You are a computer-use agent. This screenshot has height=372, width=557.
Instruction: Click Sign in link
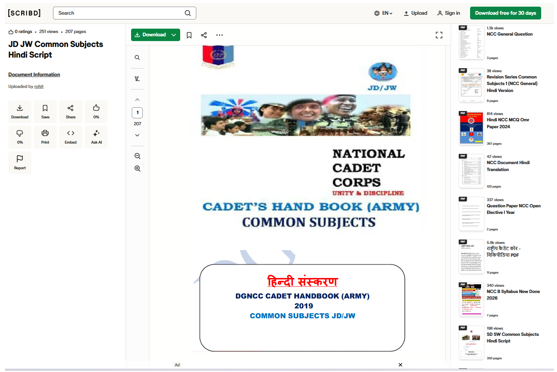pyautogui.click(x=449, y=13)
